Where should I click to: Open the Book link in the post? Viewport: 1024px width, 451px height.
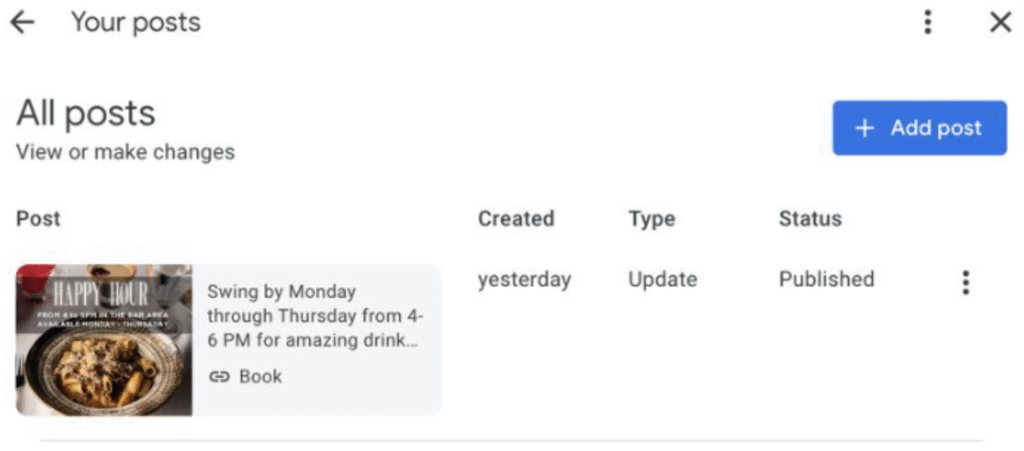[x=260, y=377]
